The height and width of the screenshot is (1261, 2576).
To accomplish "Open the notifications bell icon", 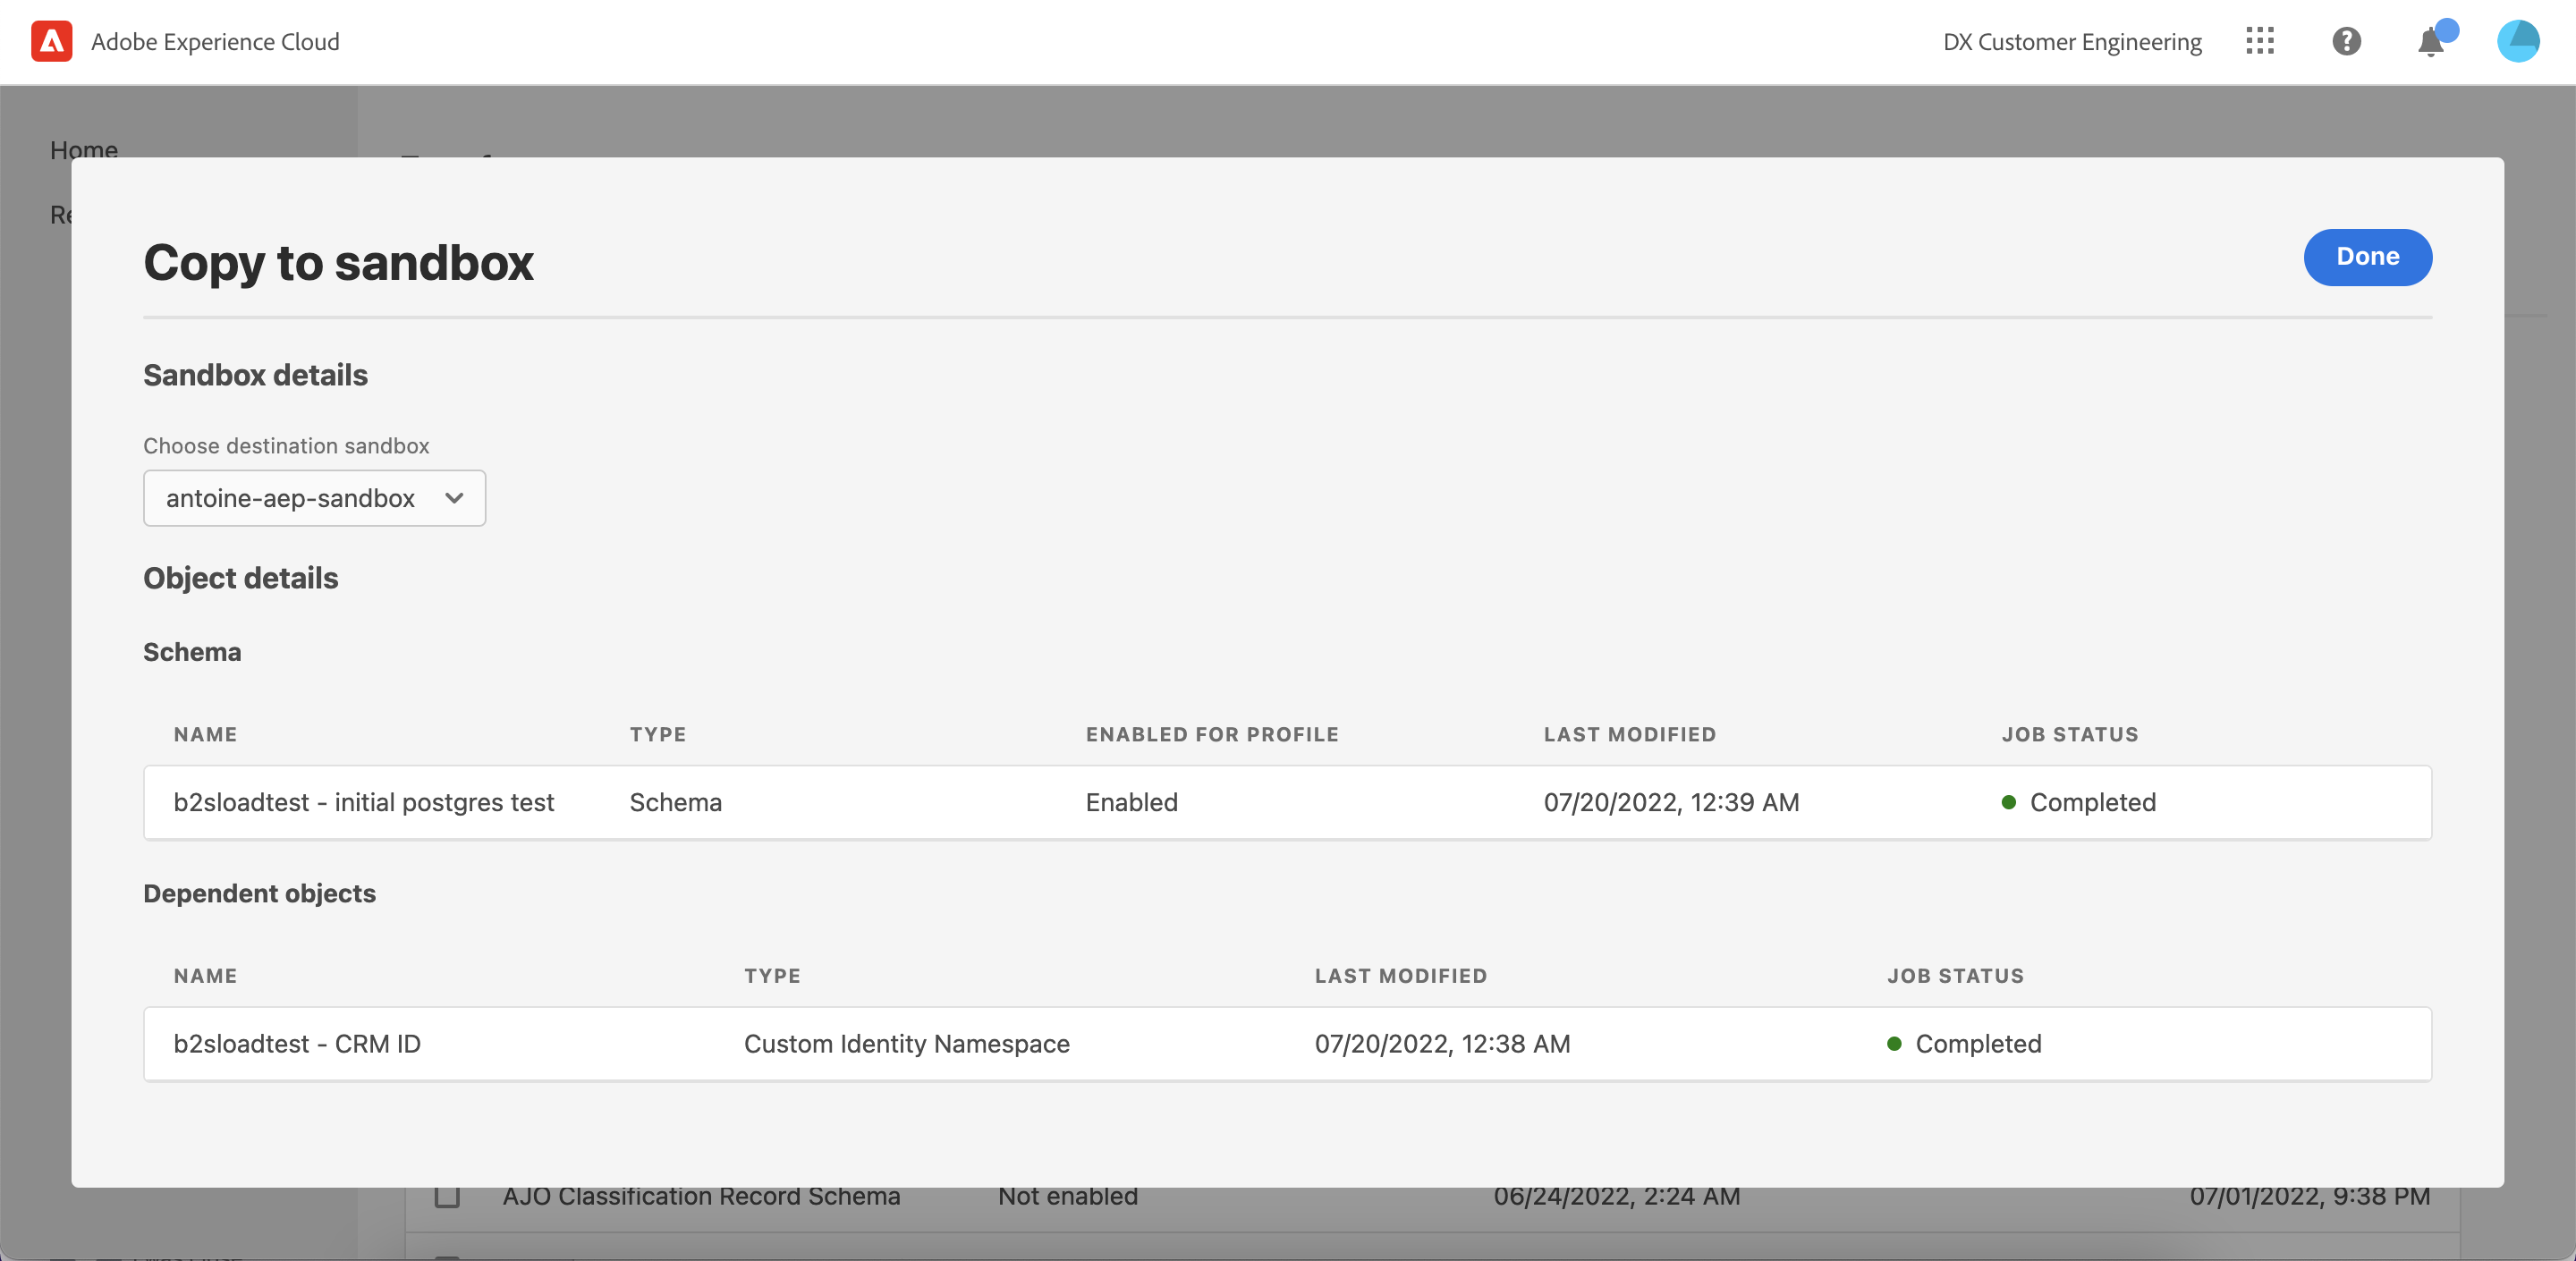I will 2431,42.
